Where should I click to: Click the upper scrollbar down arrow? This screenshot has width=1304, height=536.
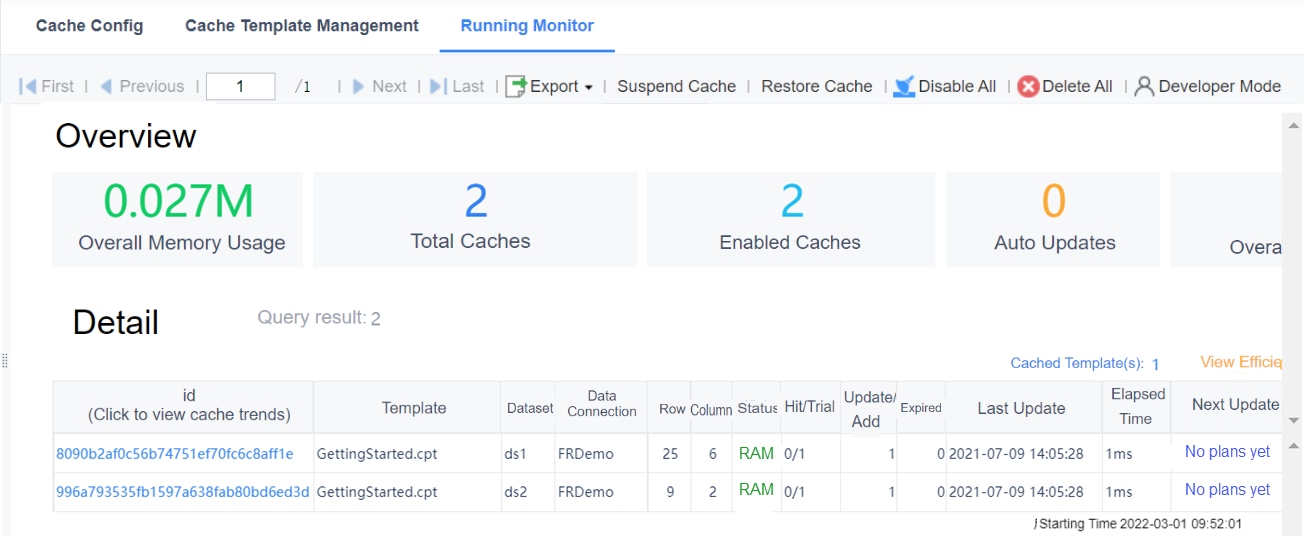[x=1293, y=421]
